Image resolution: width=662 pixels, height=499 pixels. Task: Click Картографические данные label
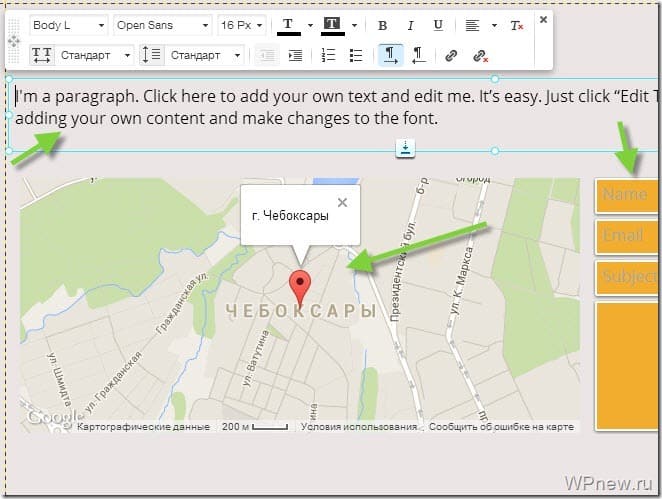point(143,427)
